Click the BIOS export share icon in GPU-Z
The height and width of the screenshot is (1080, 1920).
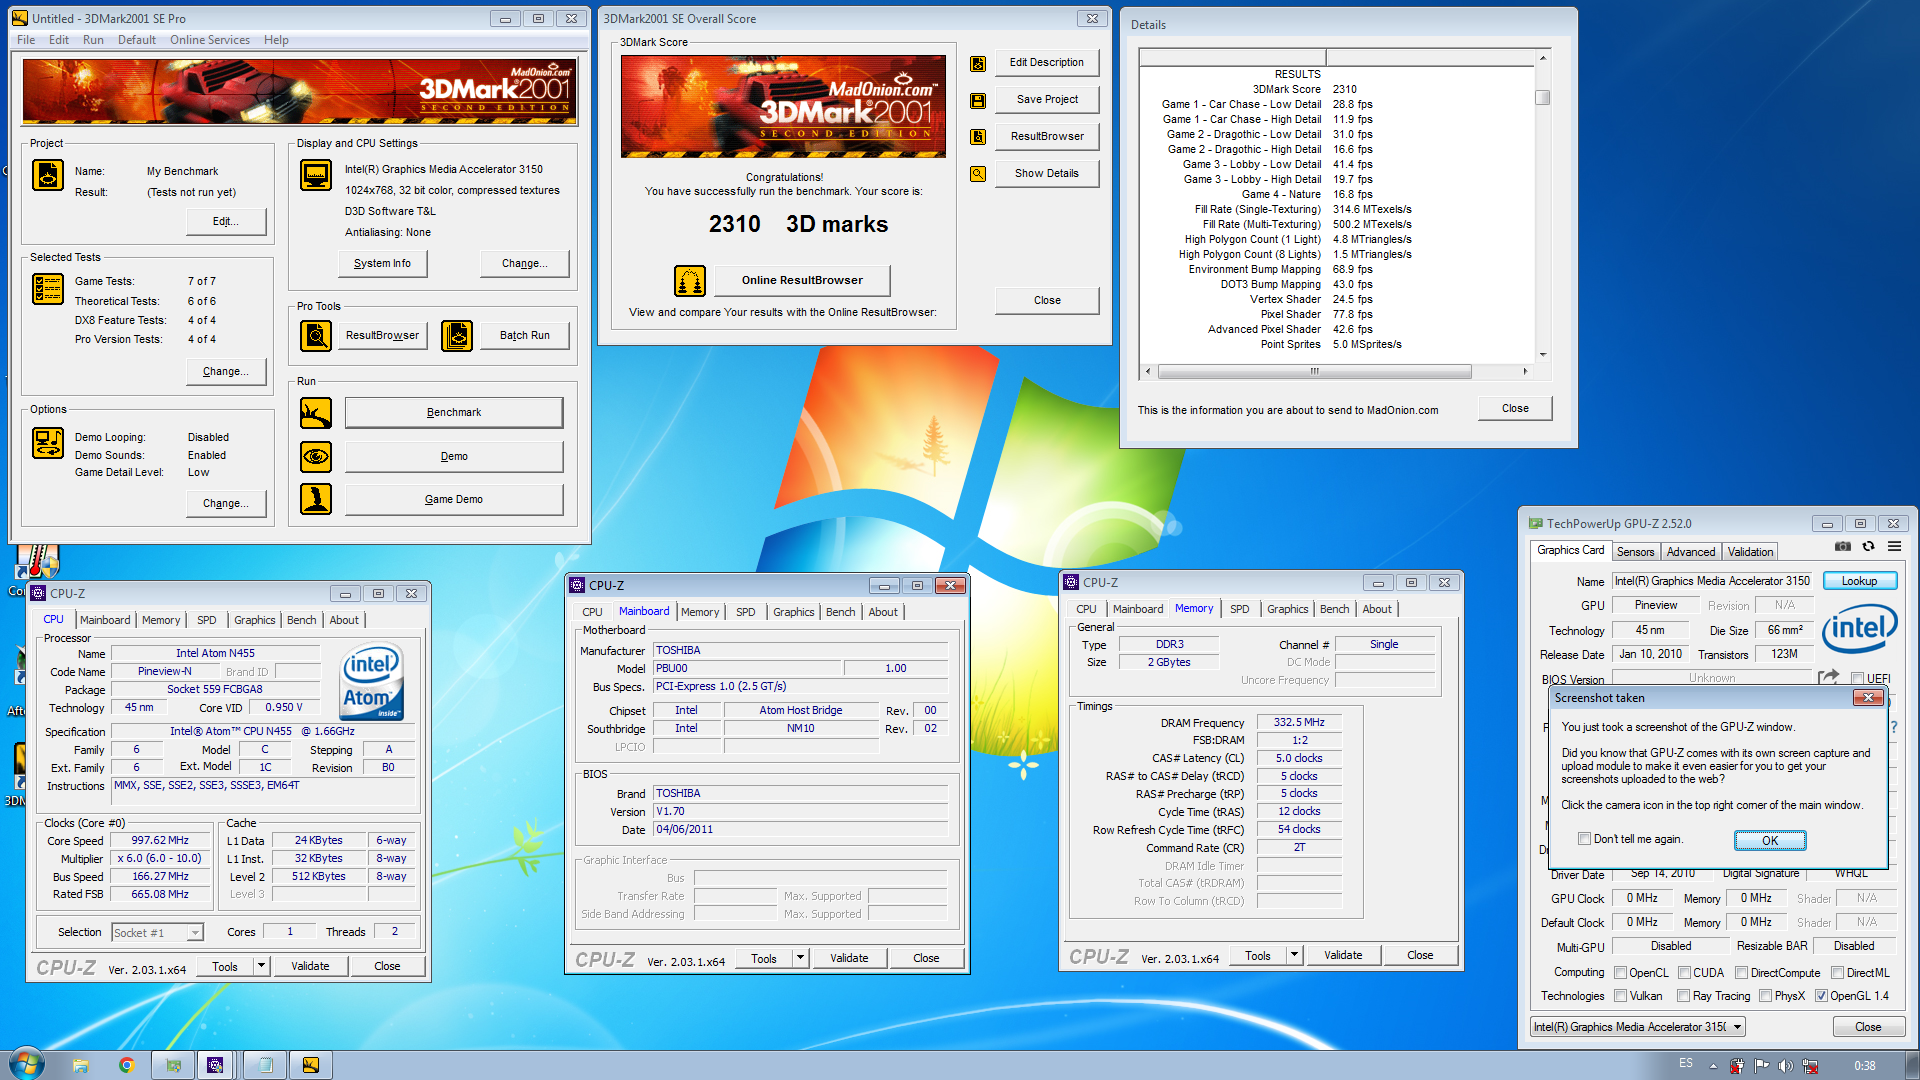pos(1828,677)
